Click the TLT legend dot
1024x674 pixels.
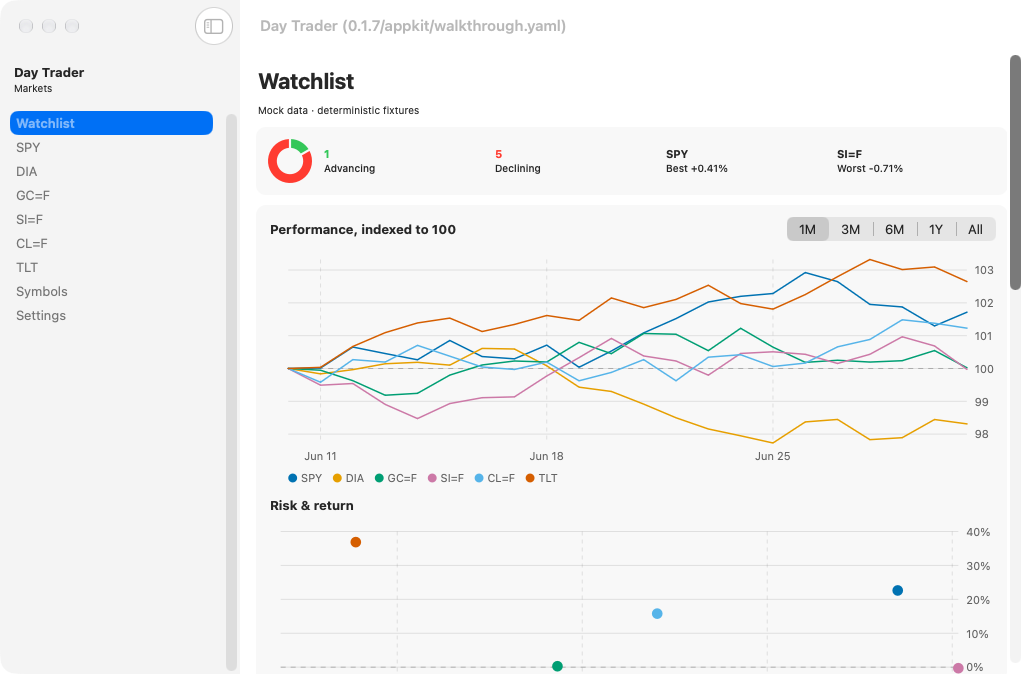click(530, 478)
